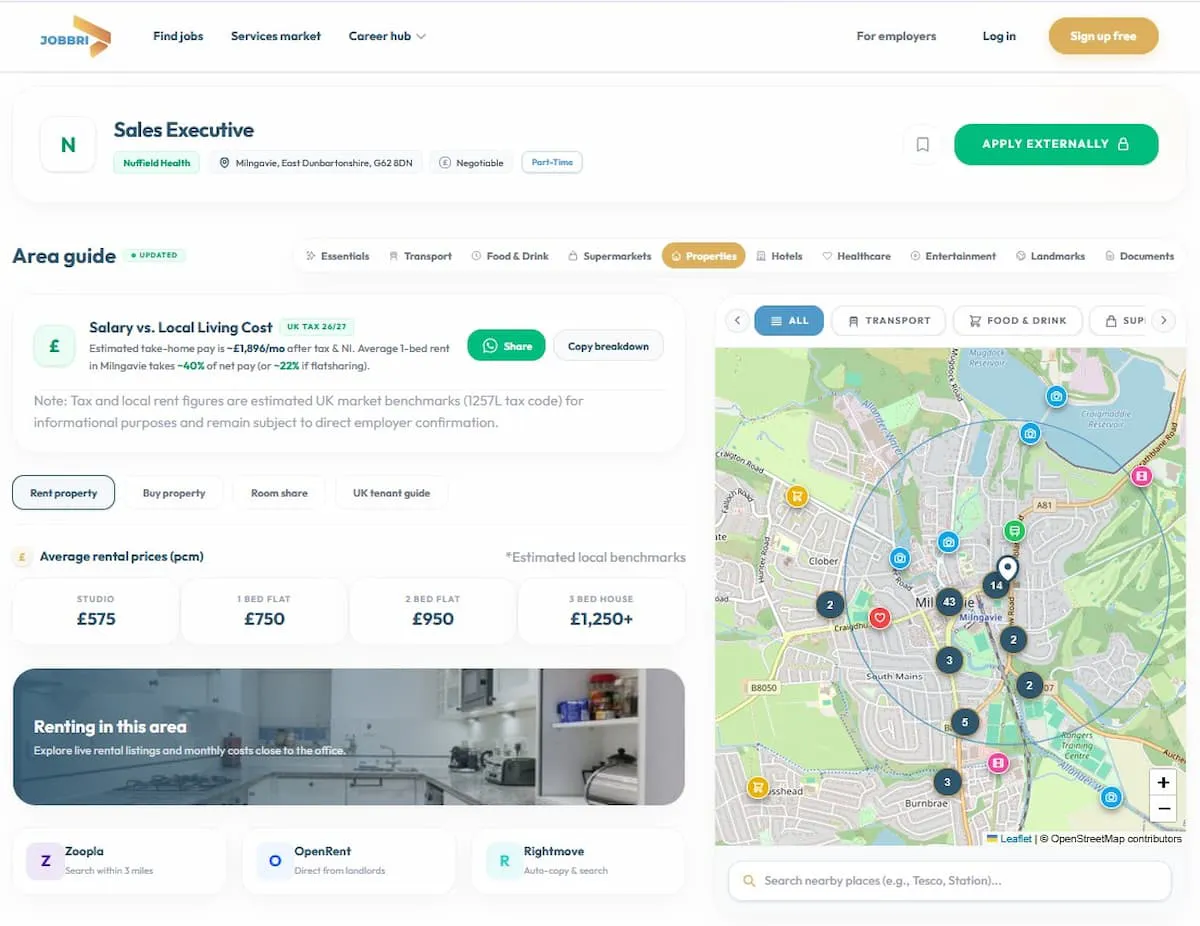Toggle the Food & Drink map filter
Viewport: 1200px width, 926px height.
point(1017,321)
